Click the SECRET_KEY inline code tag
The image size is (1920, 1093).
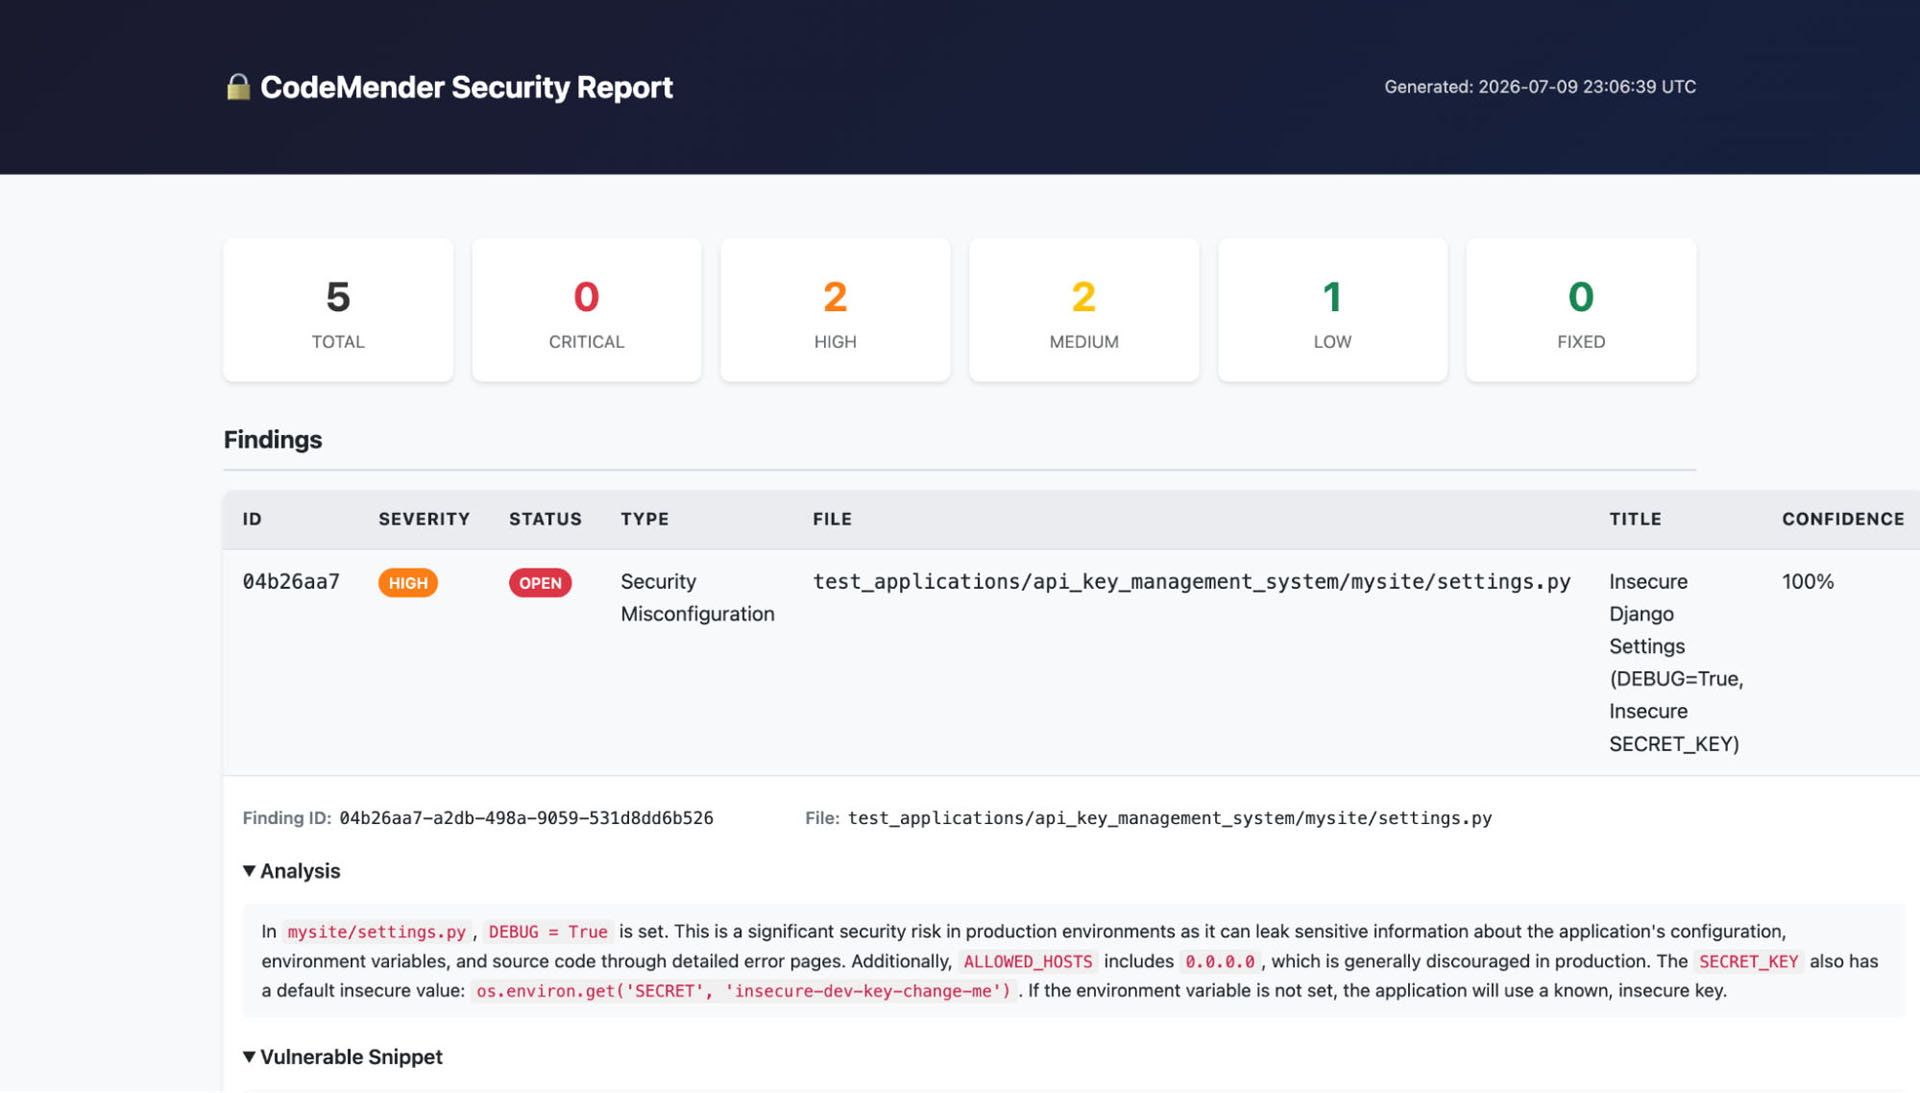tap(1748, 961)
